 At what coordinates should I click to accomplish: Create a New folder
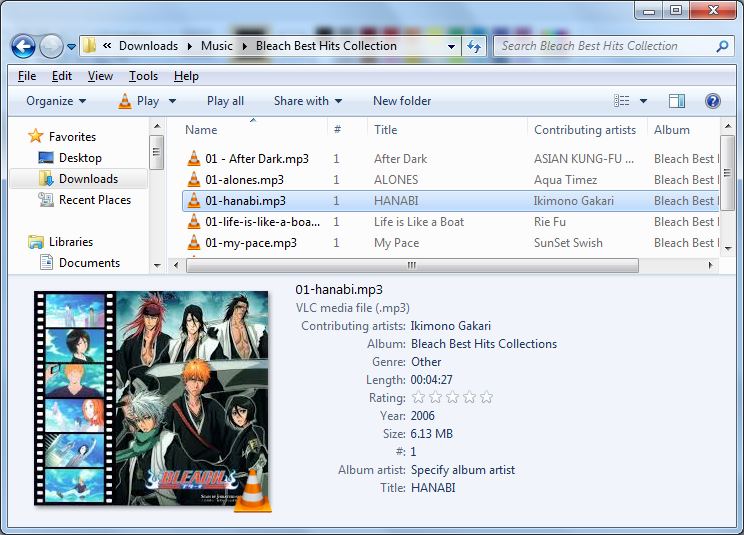coord(402,101)
